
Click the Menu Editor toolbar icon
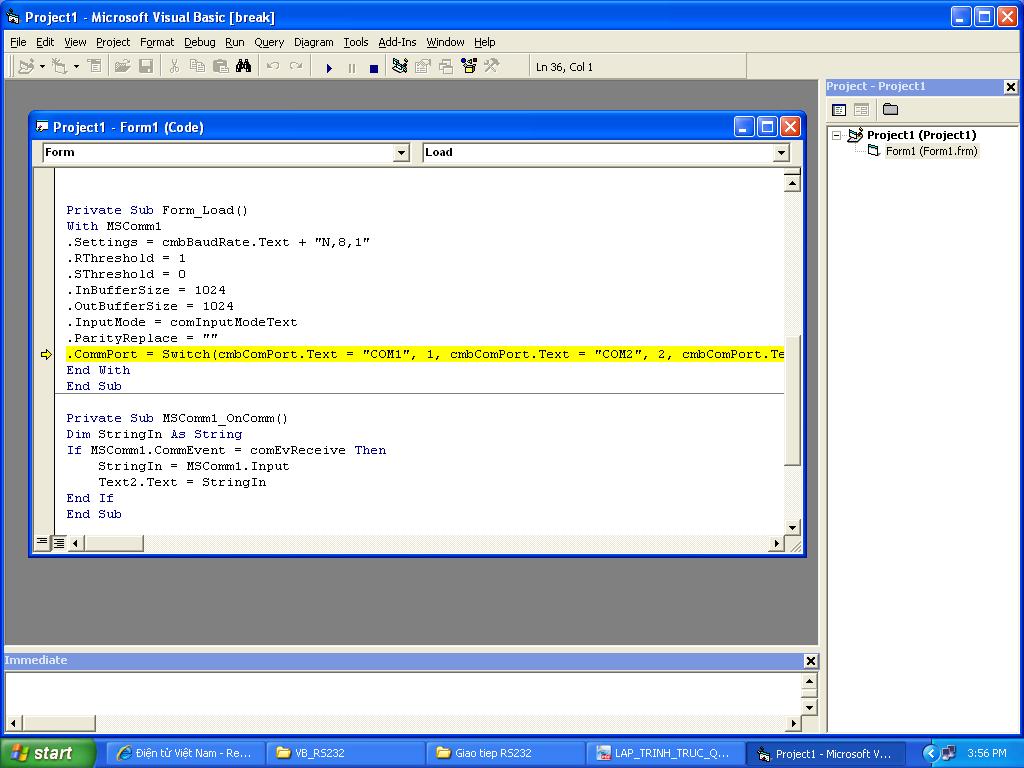pyautogui.click(x=95, y=66)
